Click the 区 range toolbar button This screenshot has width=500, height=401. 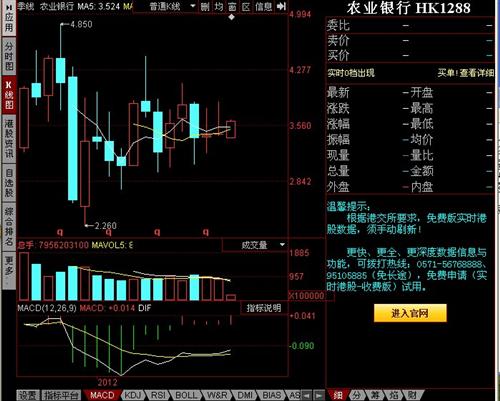click(x=246, y=6)
